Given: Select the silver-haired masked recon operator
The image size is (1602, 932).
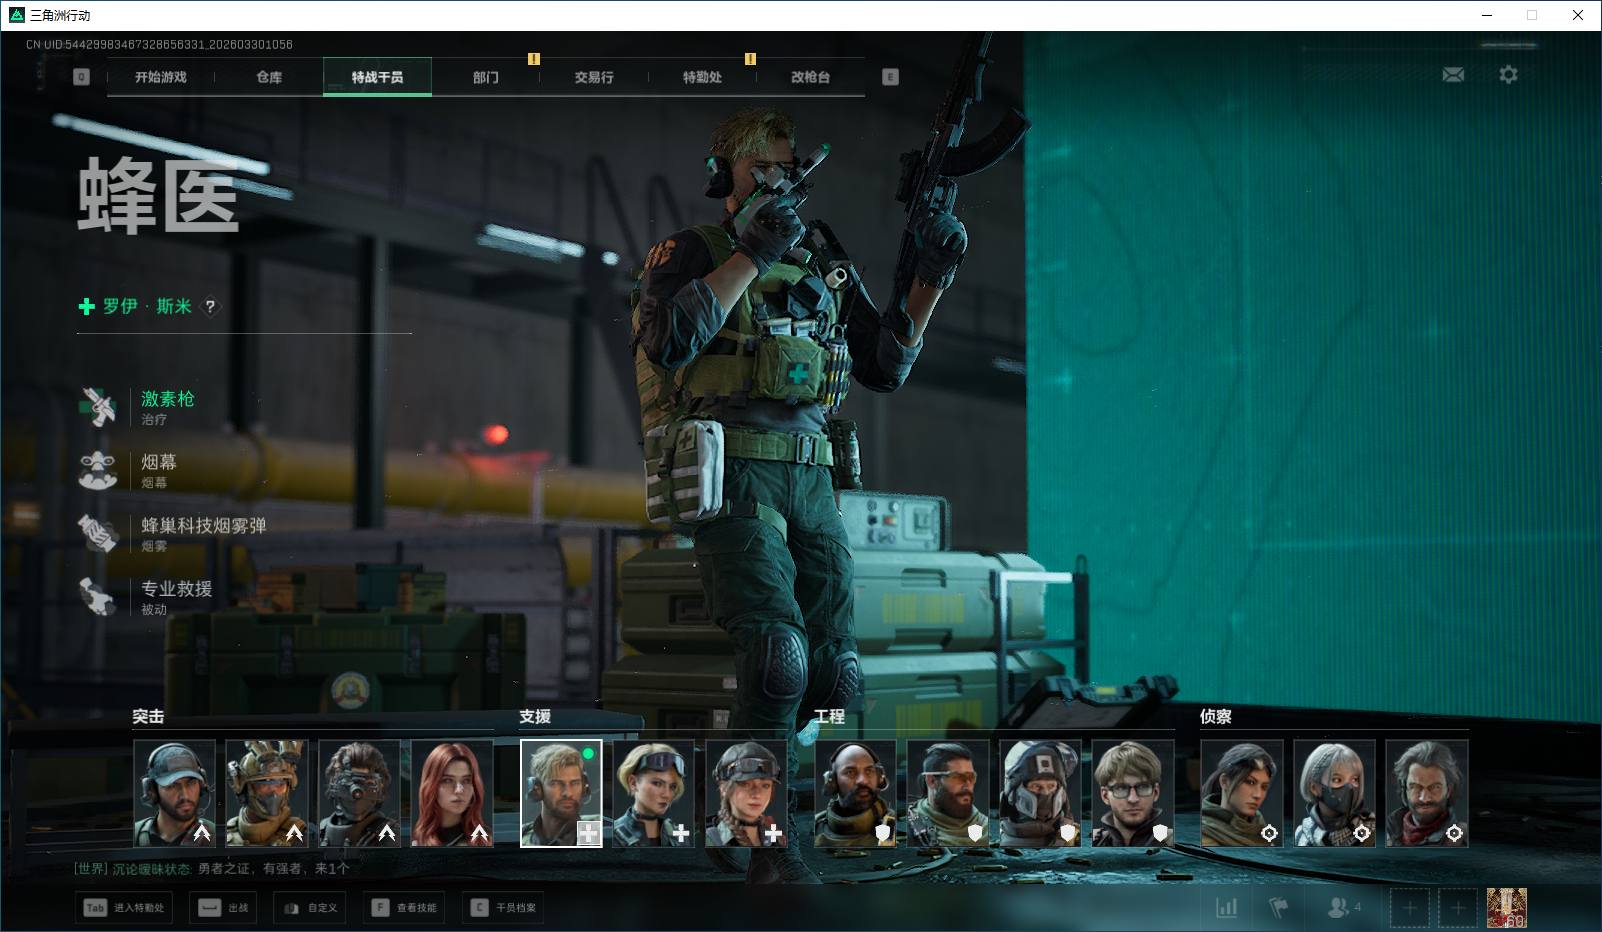Looking at the screenshot, I should coord(1334,794).
